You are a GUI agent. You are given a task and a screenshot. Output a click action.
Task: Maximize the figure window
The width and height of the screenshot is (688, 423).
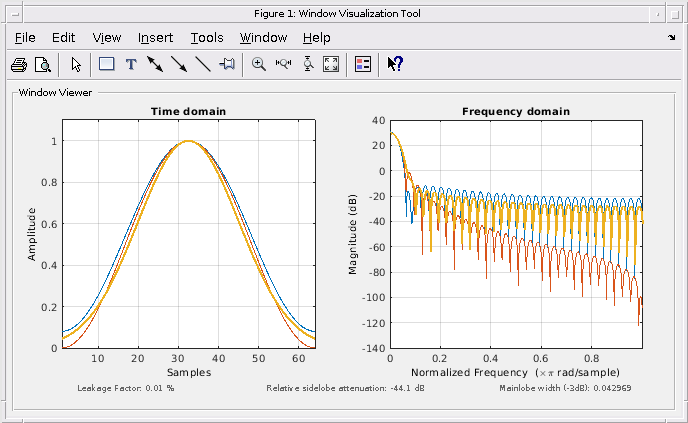tap(675, 14)
